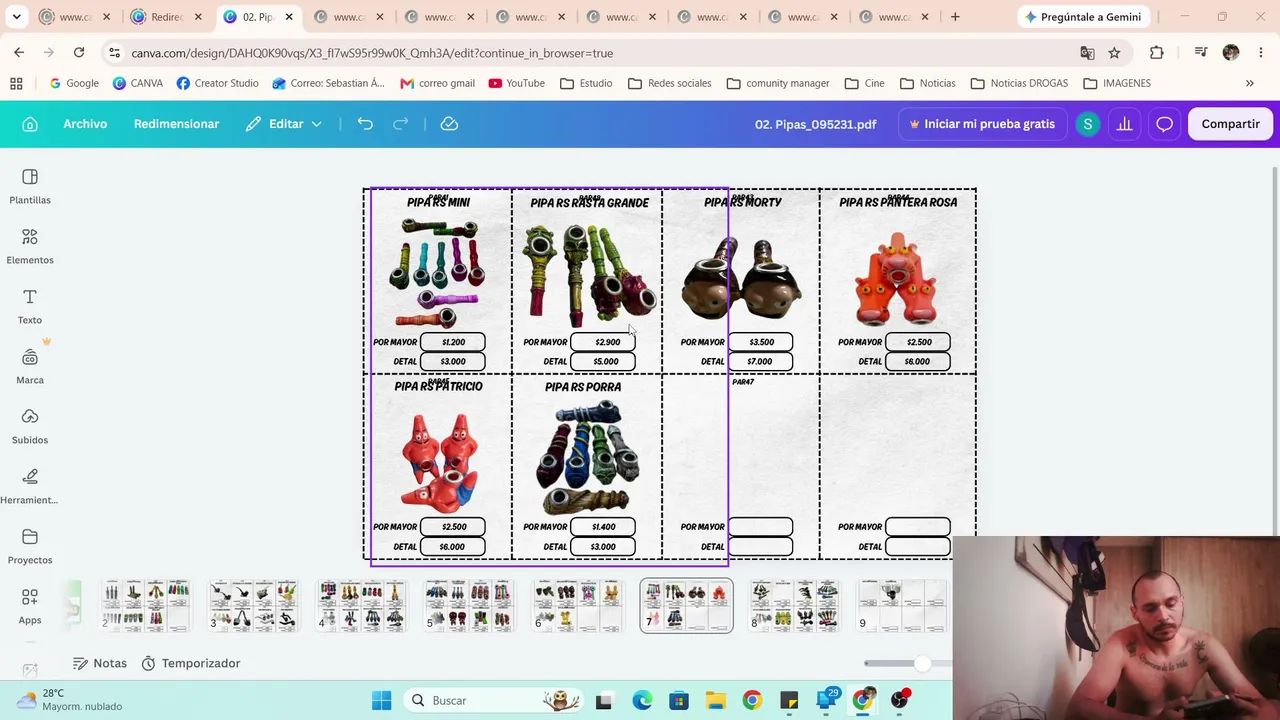Click the $7.000 detal price box

pos(760,361)
